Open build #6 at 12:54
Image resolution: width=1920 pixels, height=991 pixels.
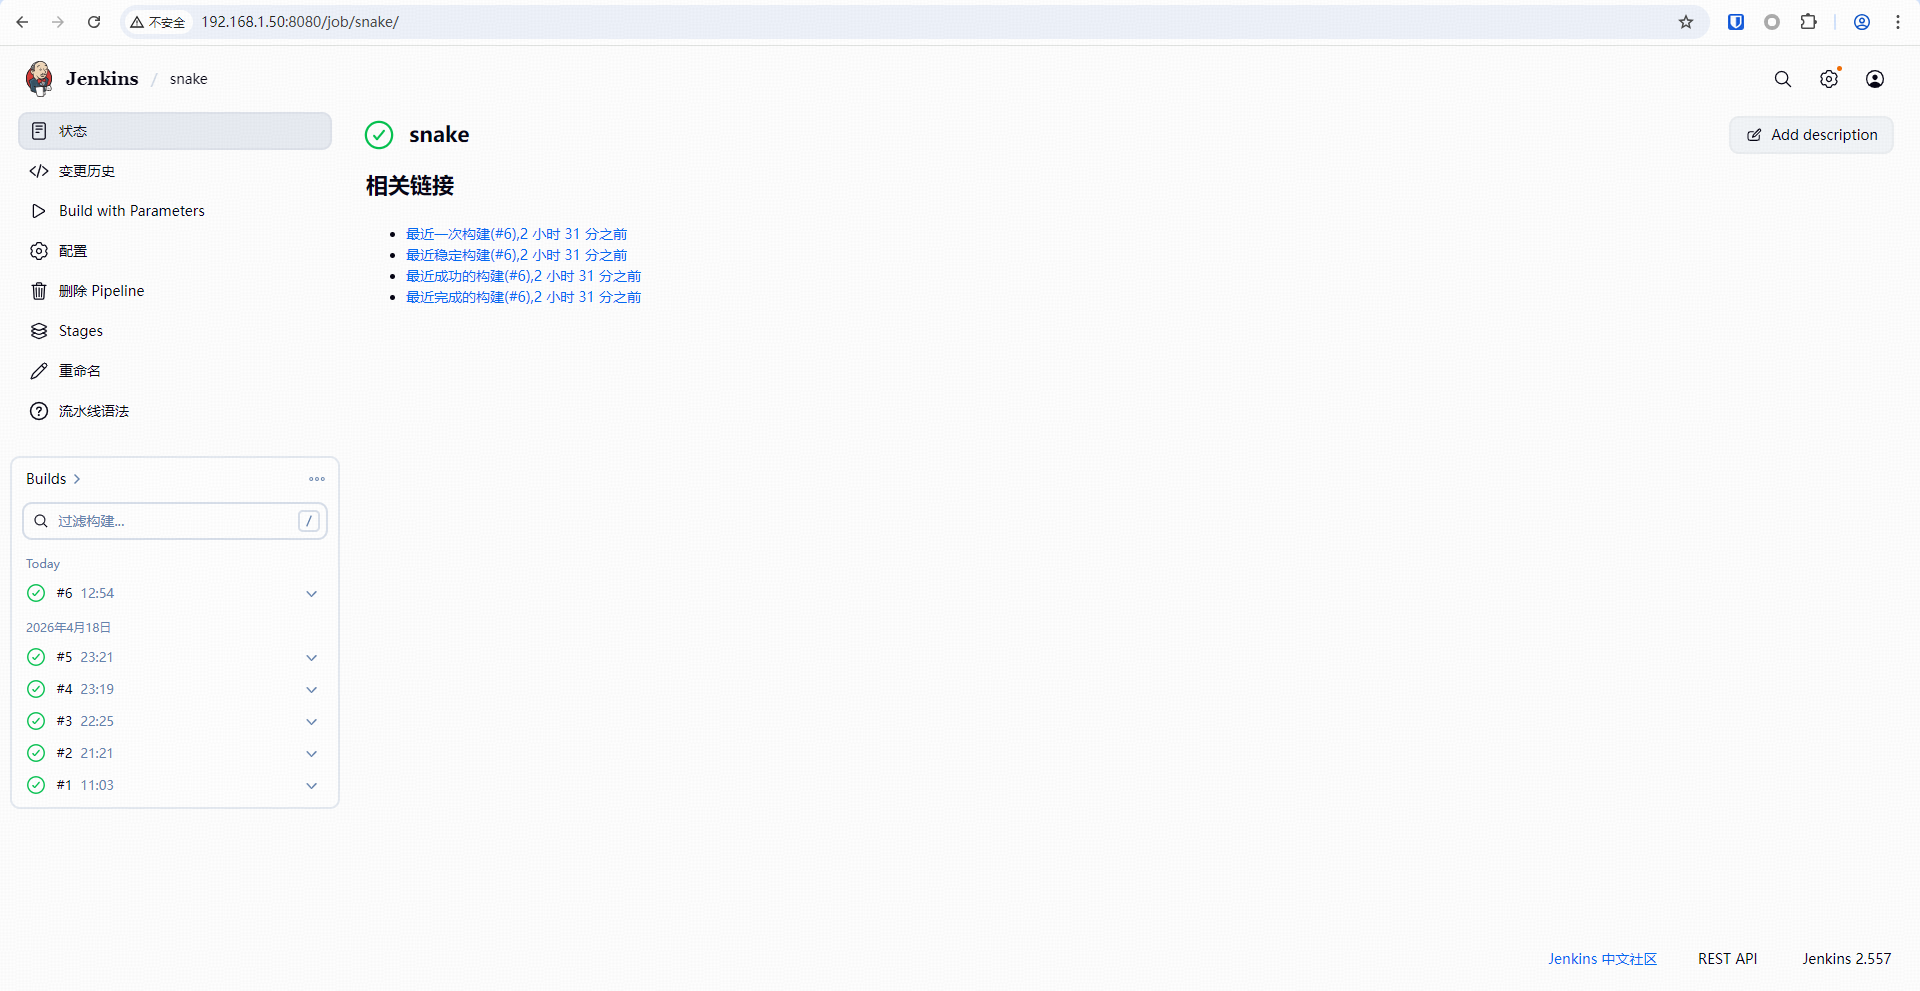coord(85,593)
